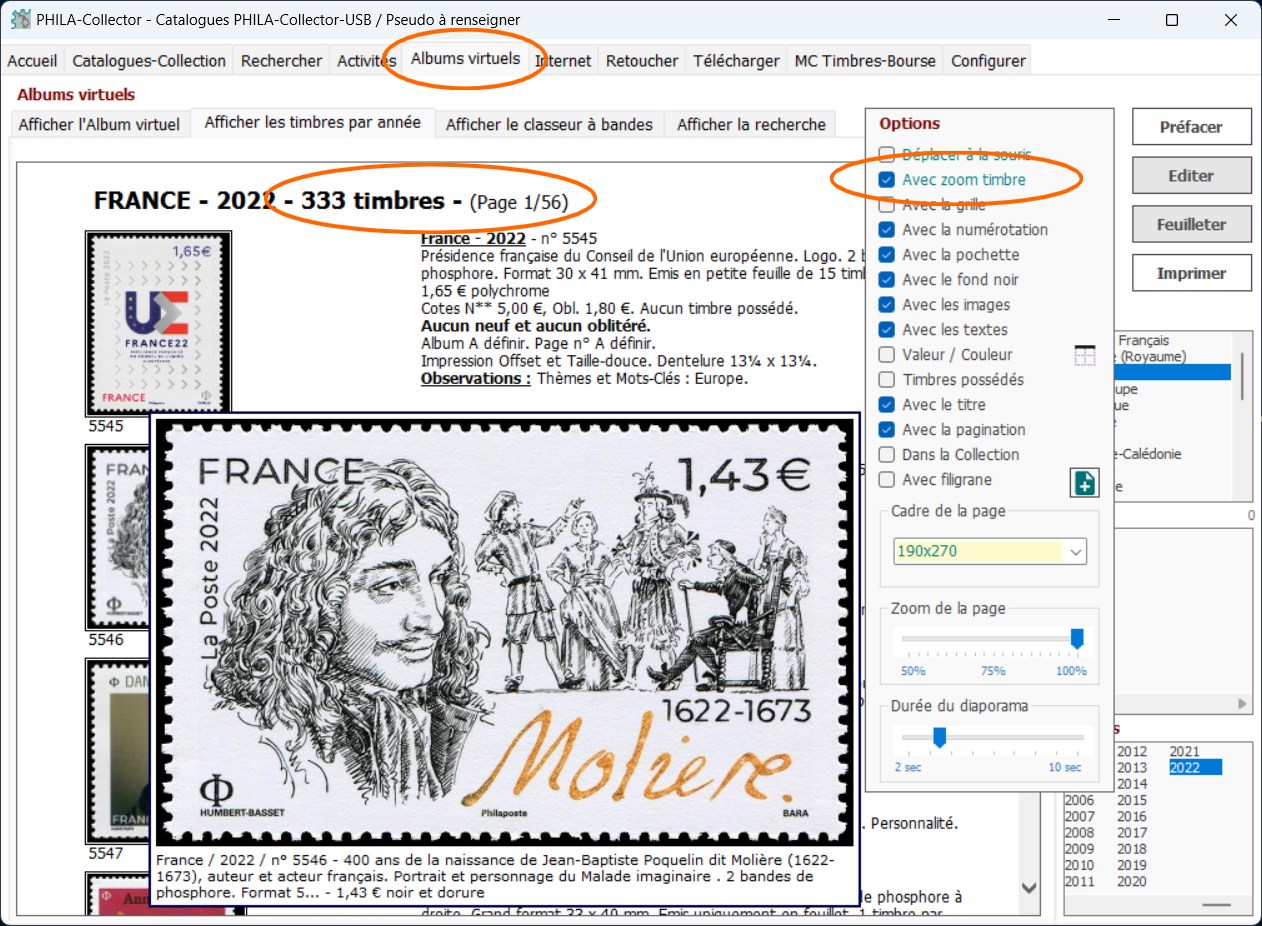1262x926 pixels.
Task: Uncheck Avec zoom timbre option
Action: tap(886, 180)
